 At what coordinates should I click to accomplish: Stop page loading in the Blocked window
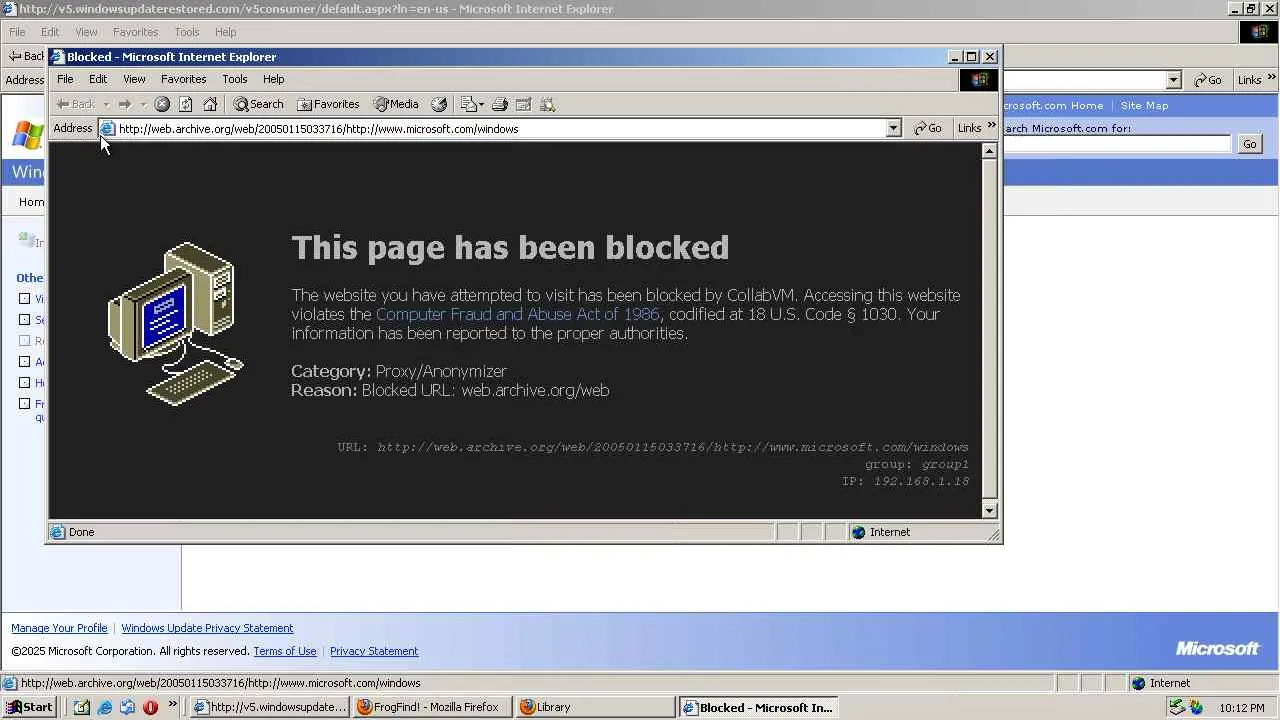[x=162, y=104]
